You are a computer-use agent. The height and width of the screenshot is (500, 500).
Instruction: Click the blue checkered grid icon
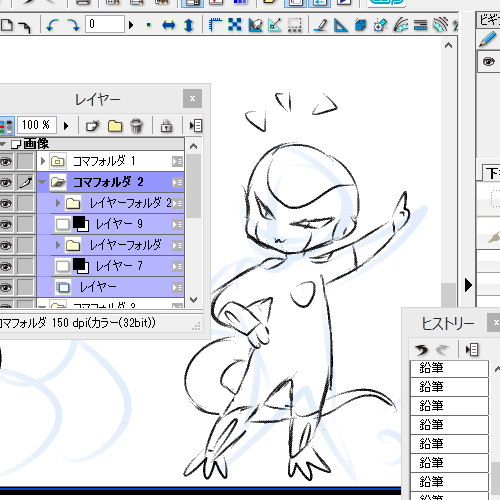point(235,25)
